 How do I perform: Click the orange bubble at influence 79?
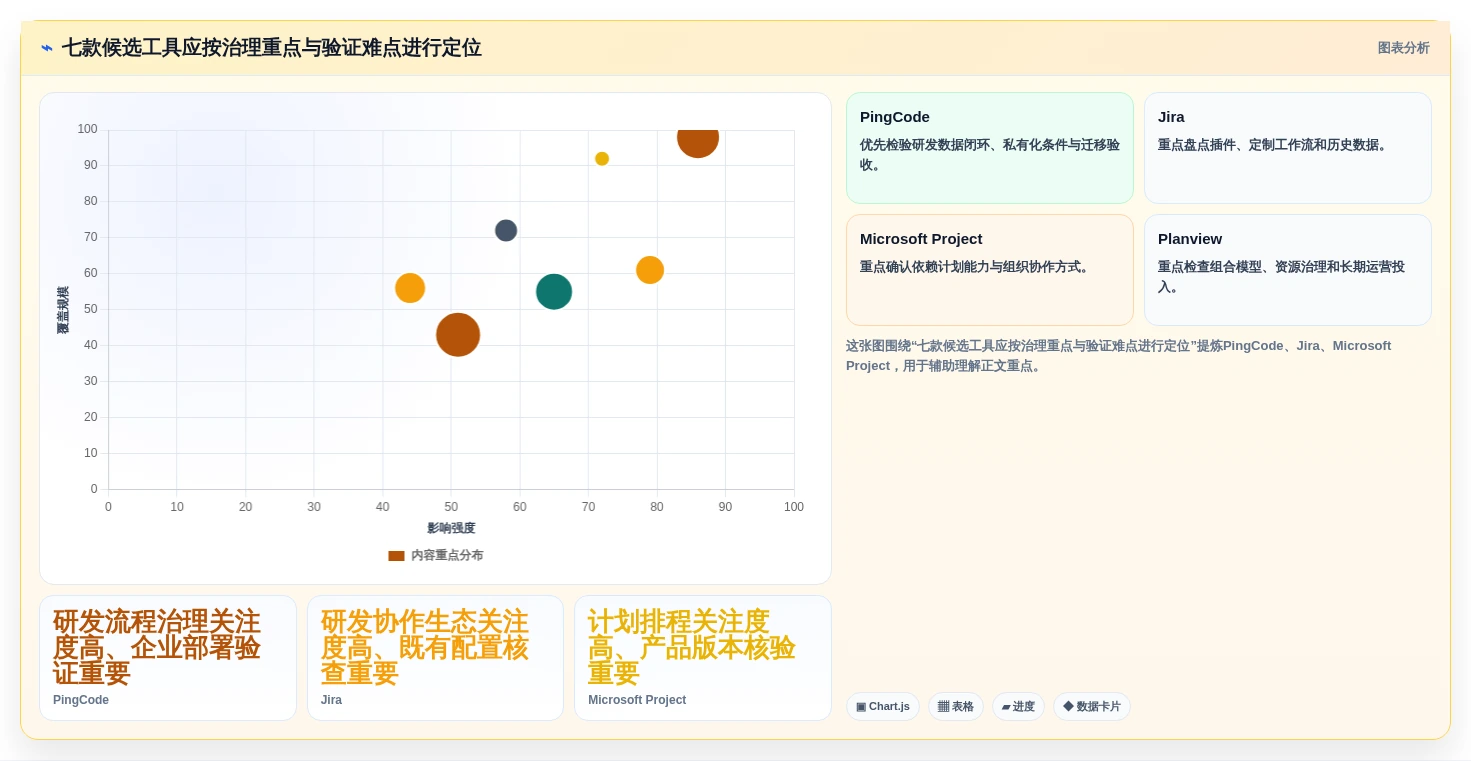[x=650, y=270]
